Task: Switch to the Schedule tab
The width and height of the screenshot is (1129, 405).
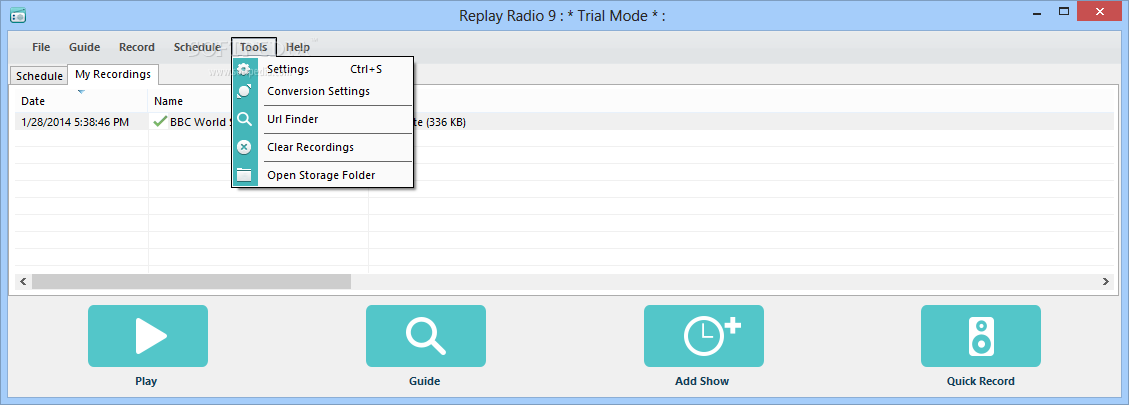Action: click(x=39, y=76)
